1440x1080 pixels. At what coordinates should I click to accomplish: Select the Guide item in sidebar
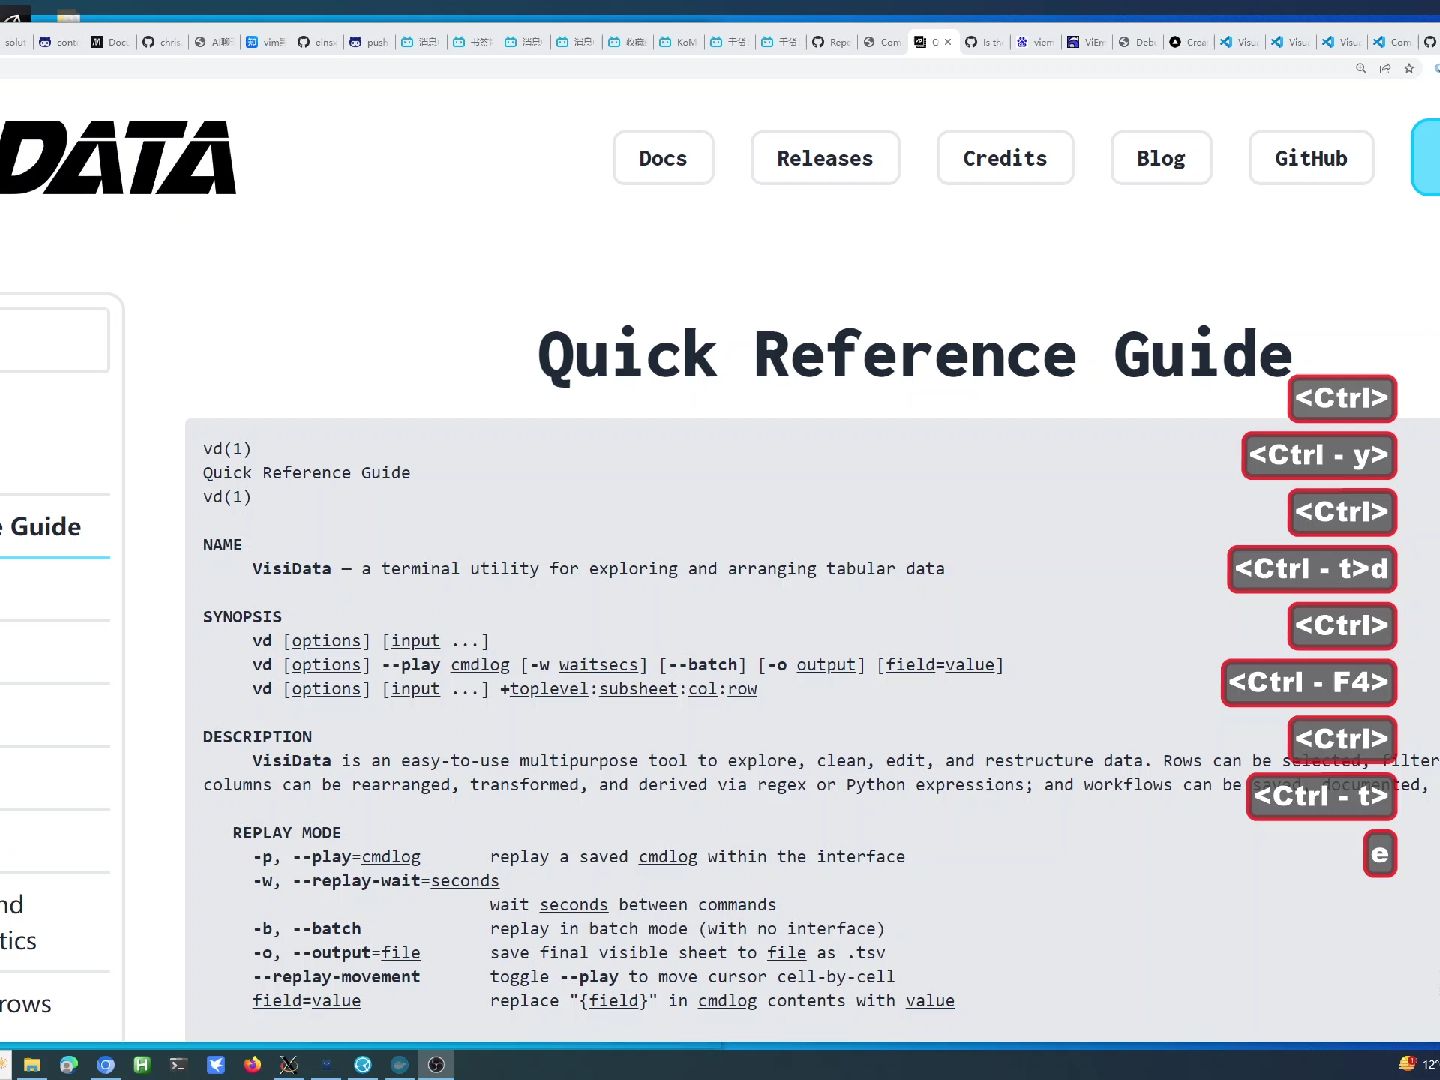40,526
